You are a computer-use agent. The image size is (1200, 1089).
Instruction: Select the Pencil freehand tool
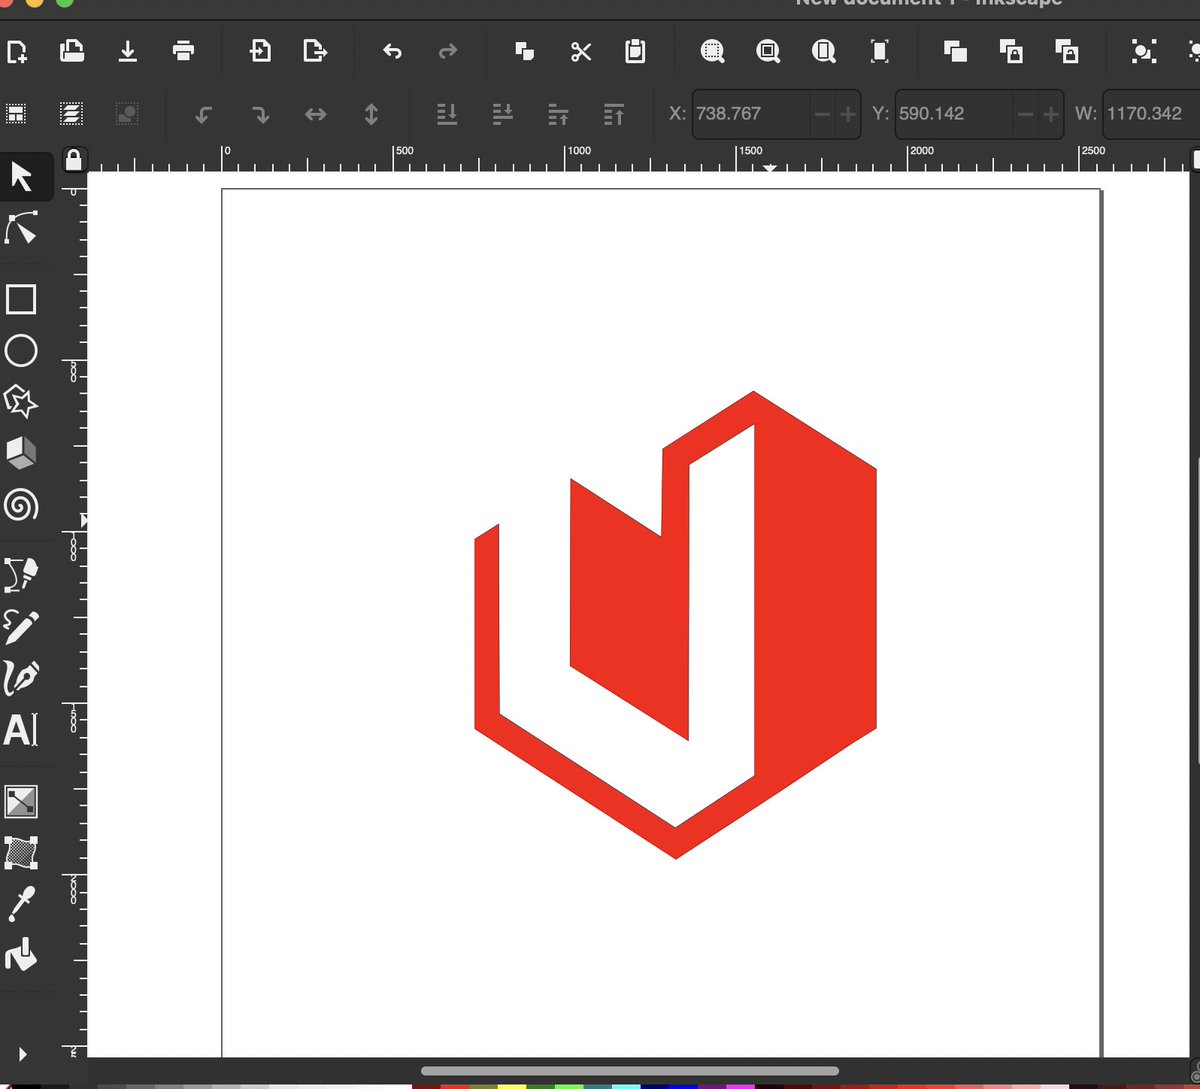coord(21,627)
